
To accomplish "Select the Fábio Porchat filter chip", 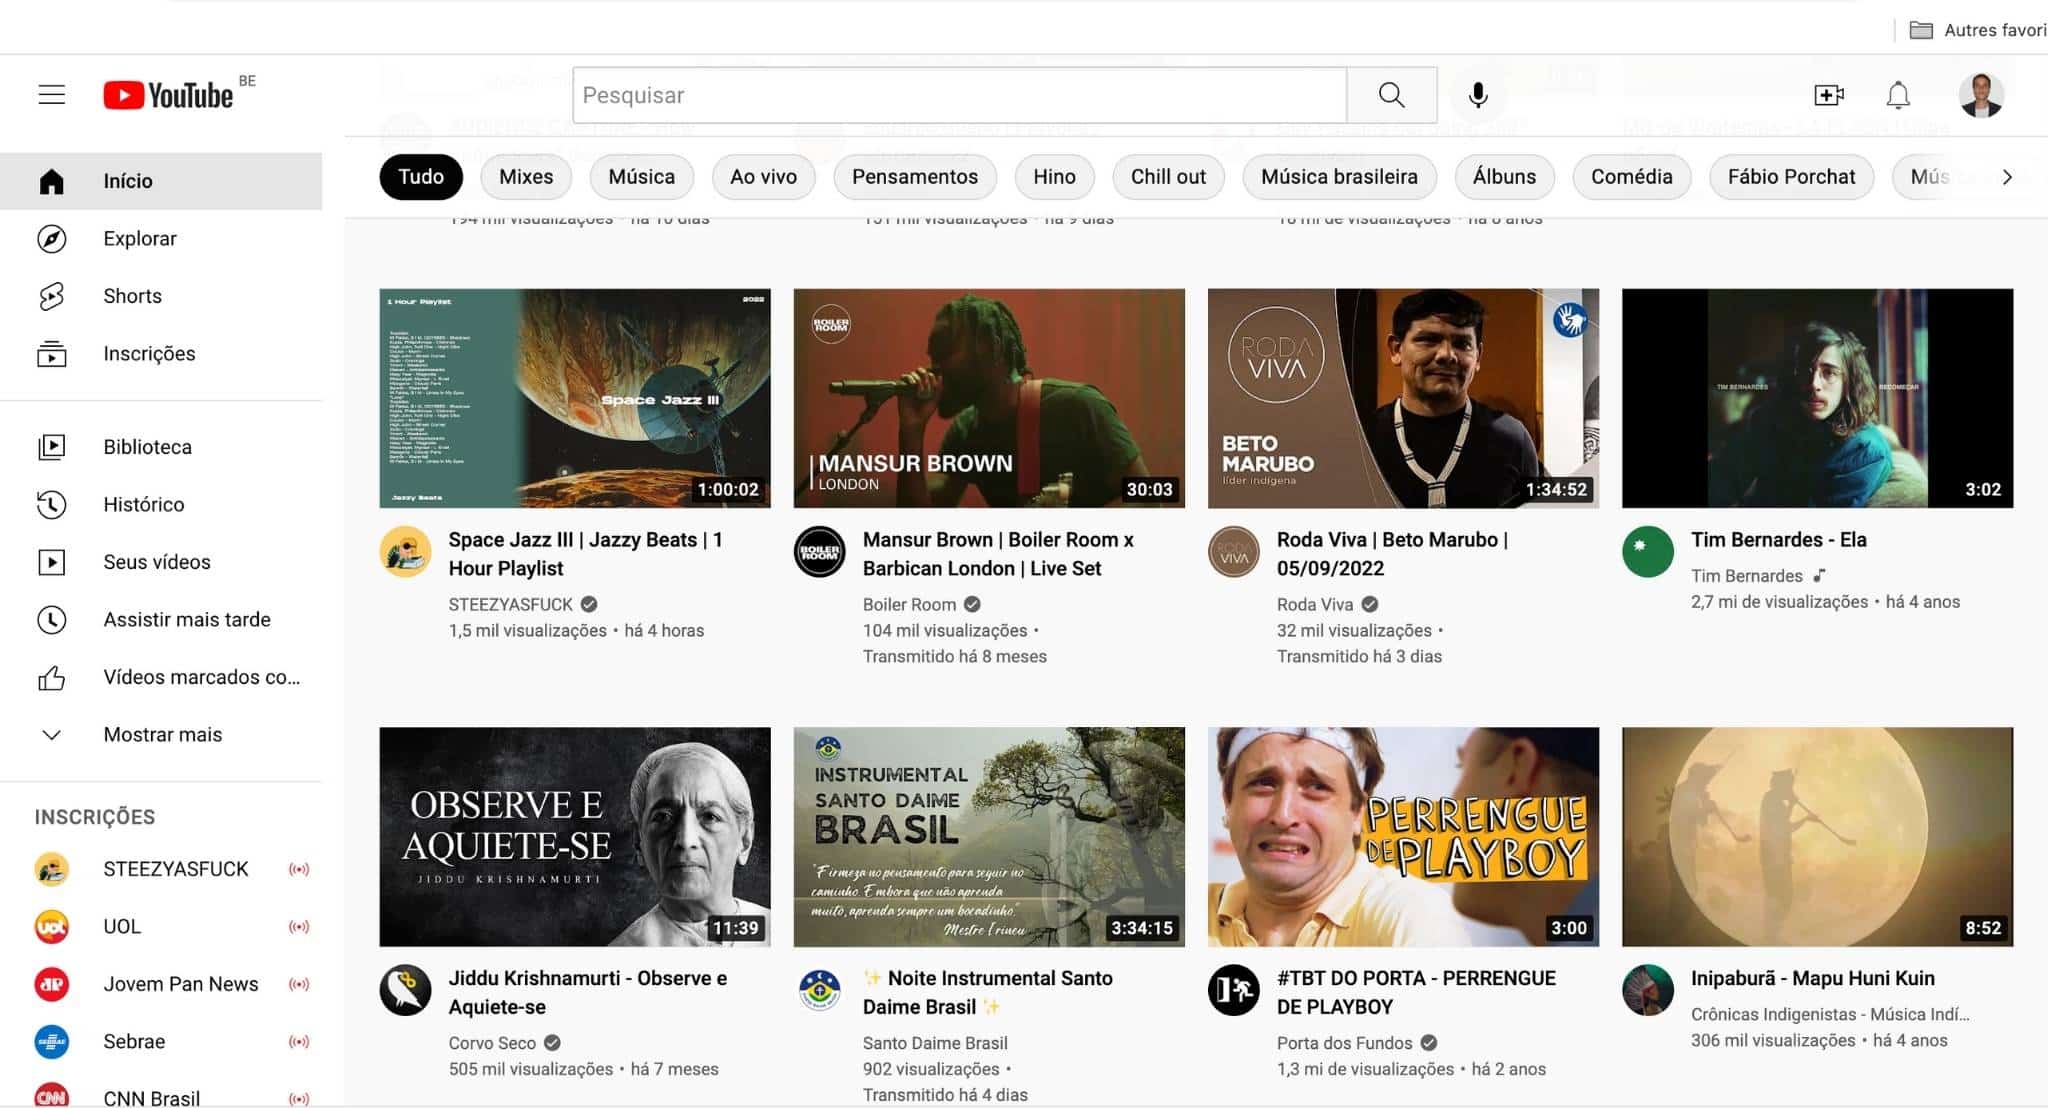I will tap(1791, 177).
